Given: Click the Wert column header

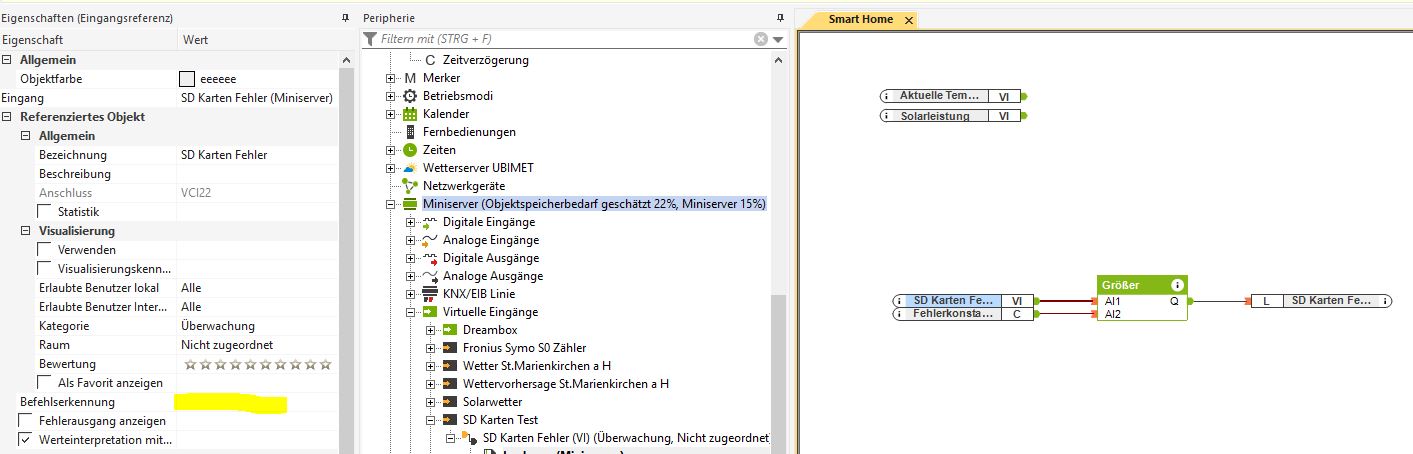Looking at the screenshot, I should click(194, 40).
